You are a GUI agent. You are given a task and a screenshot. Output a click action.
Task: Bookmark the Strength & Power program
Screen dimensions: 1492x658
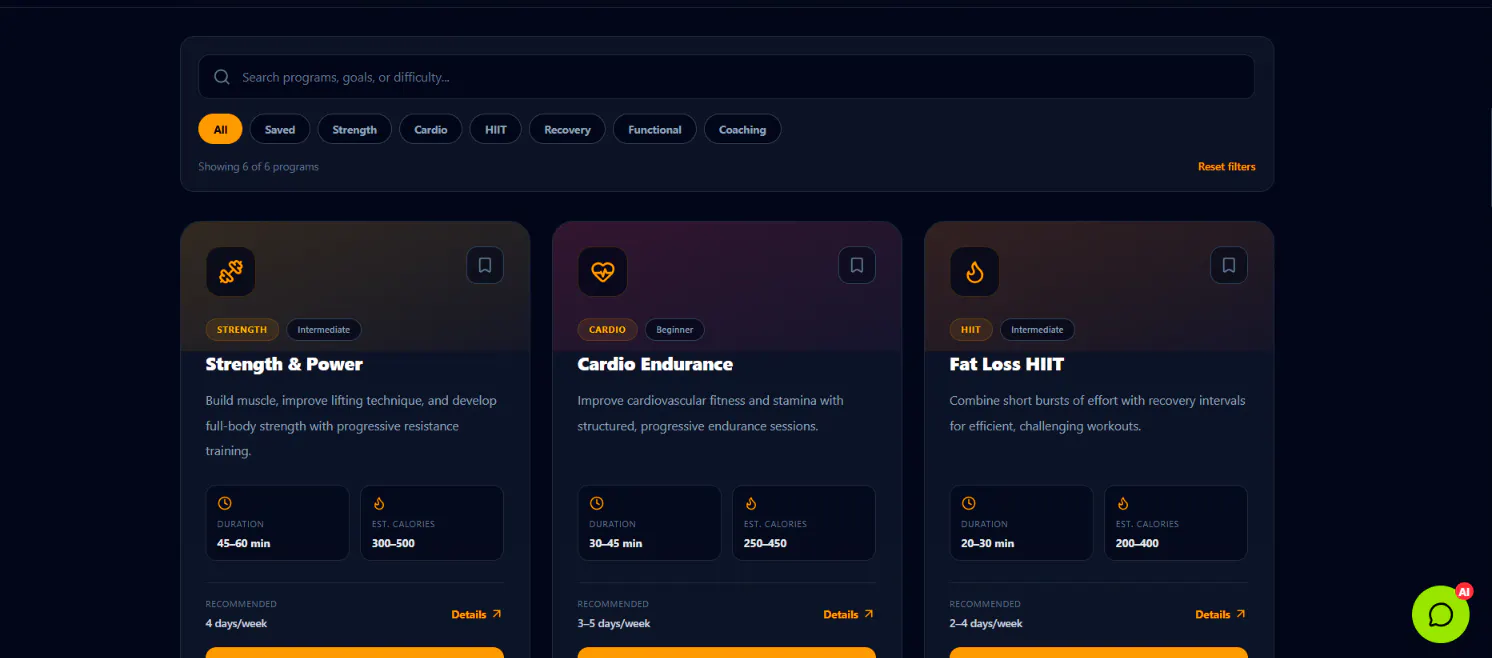pos(485,265)
